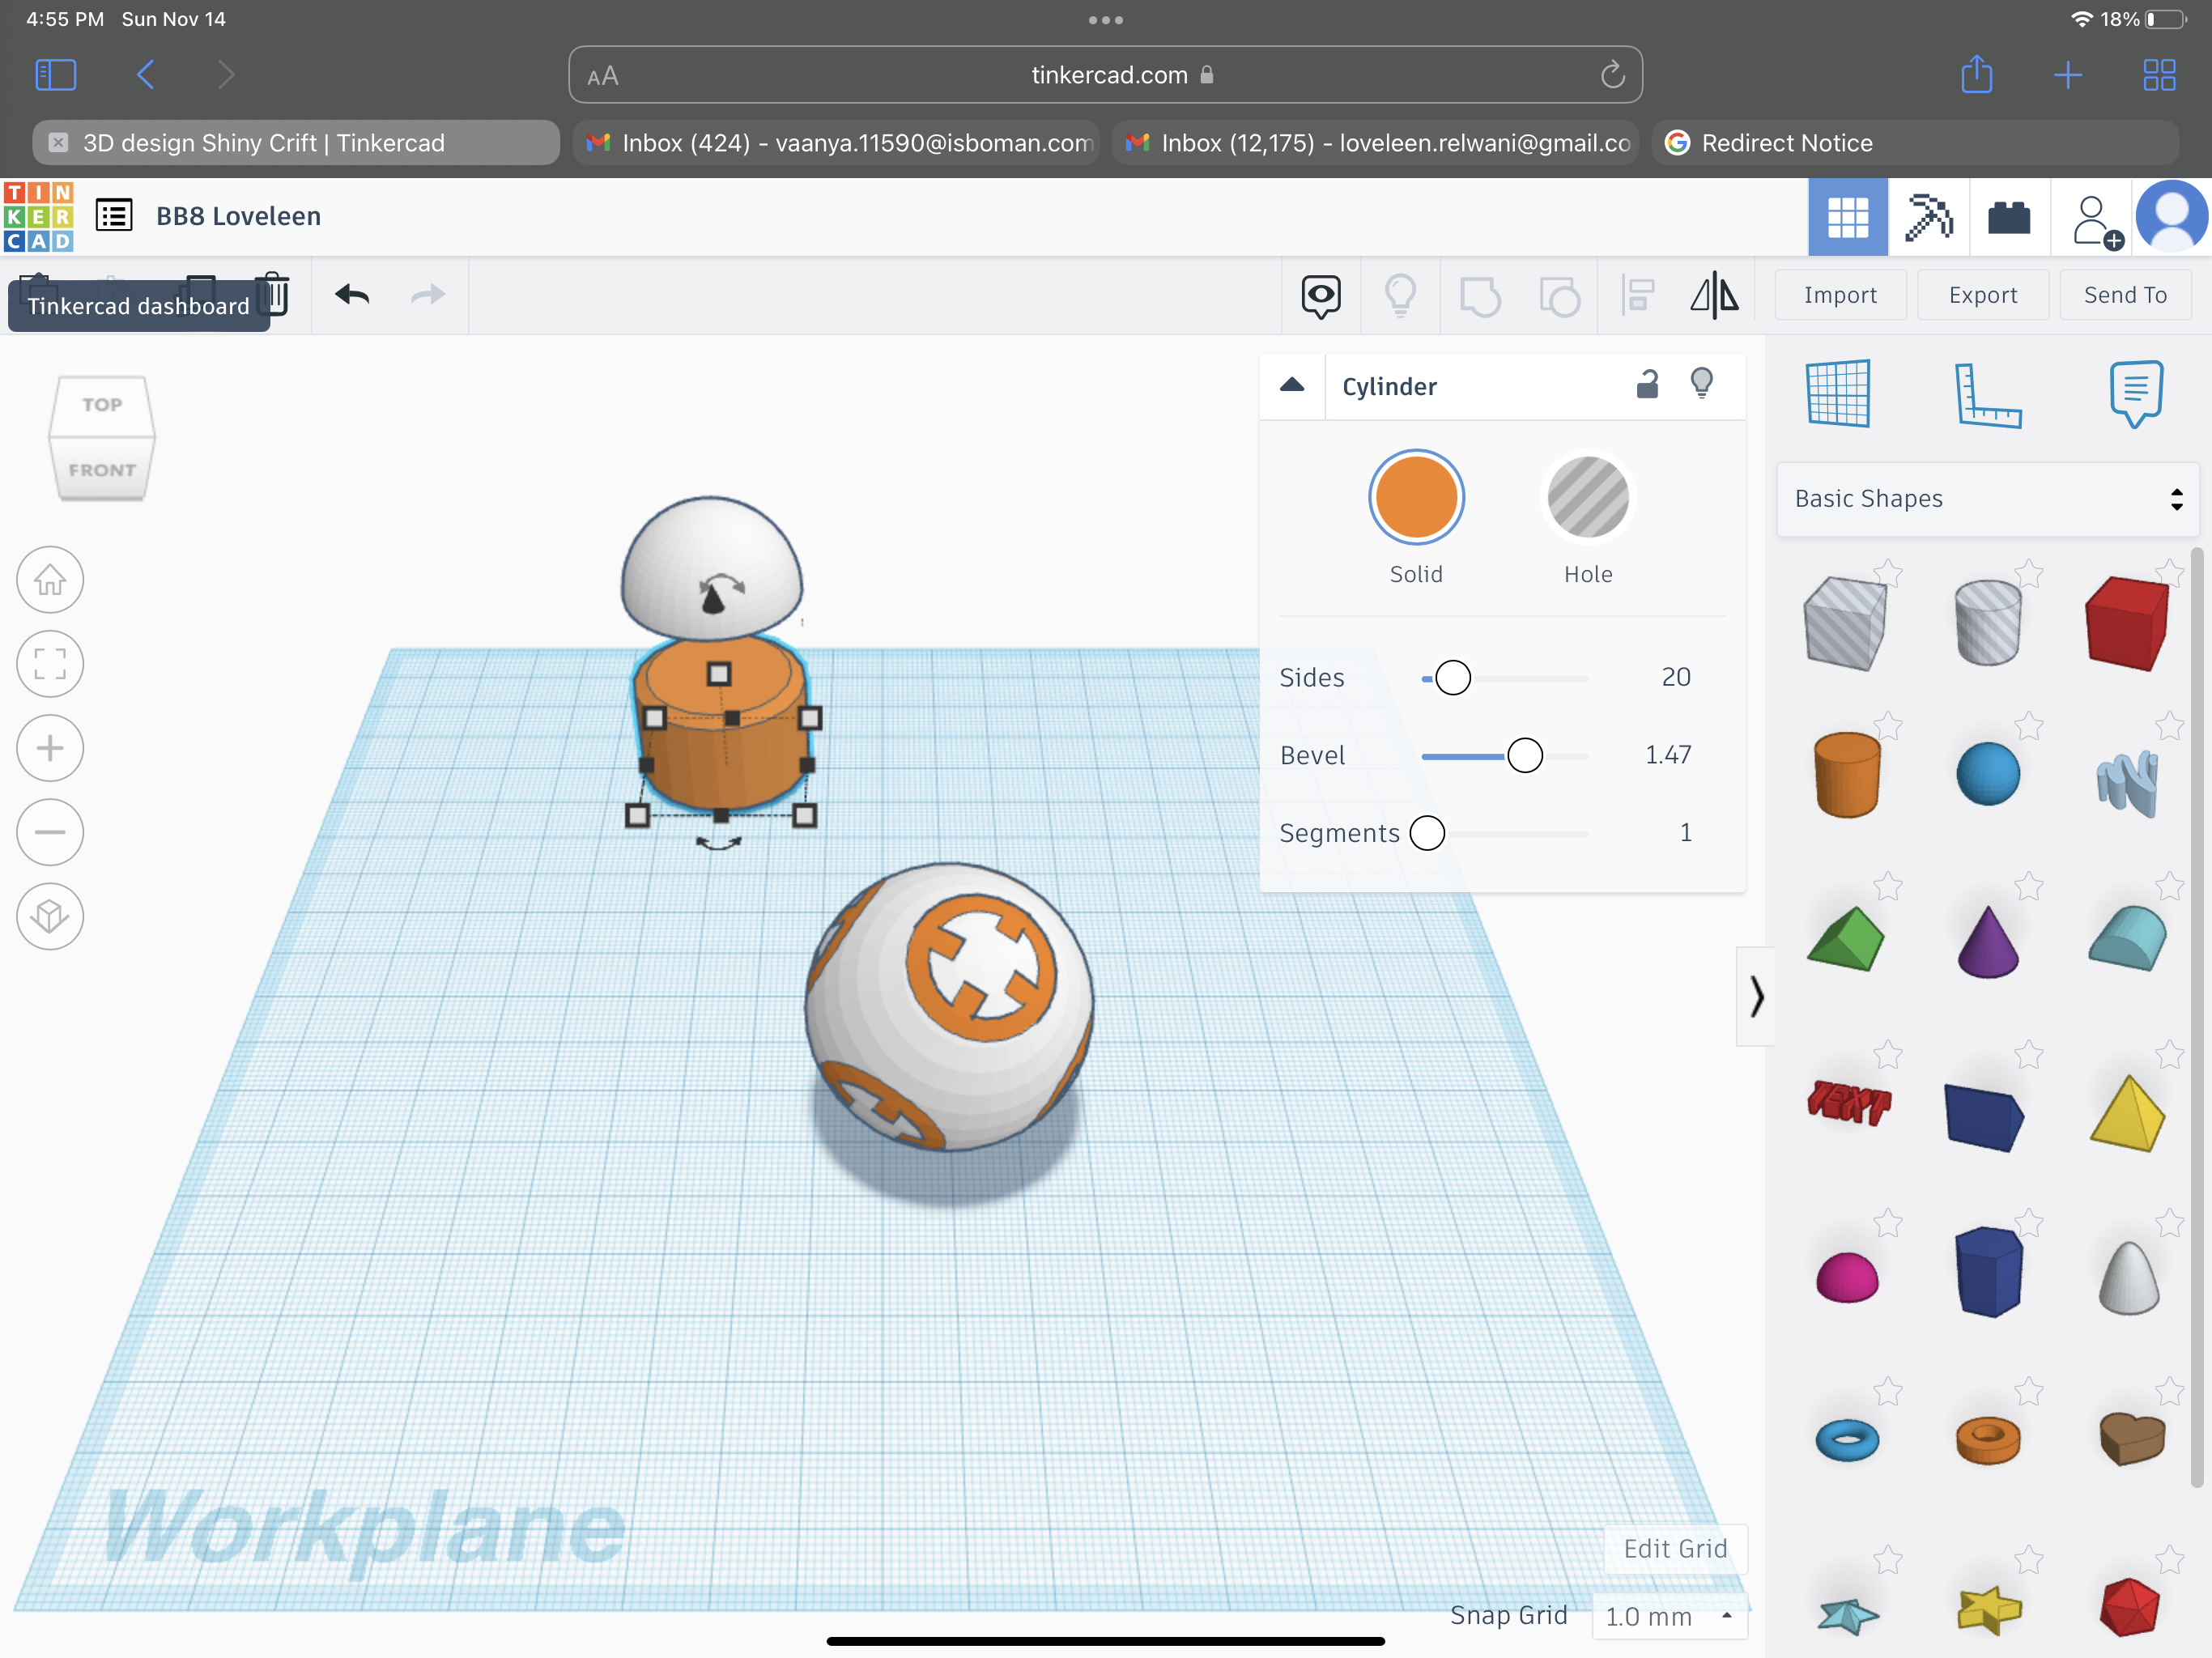Viewport: 2212px width, 1658px height.
Task: Click the Segments slider handle
Action: 1427,833
